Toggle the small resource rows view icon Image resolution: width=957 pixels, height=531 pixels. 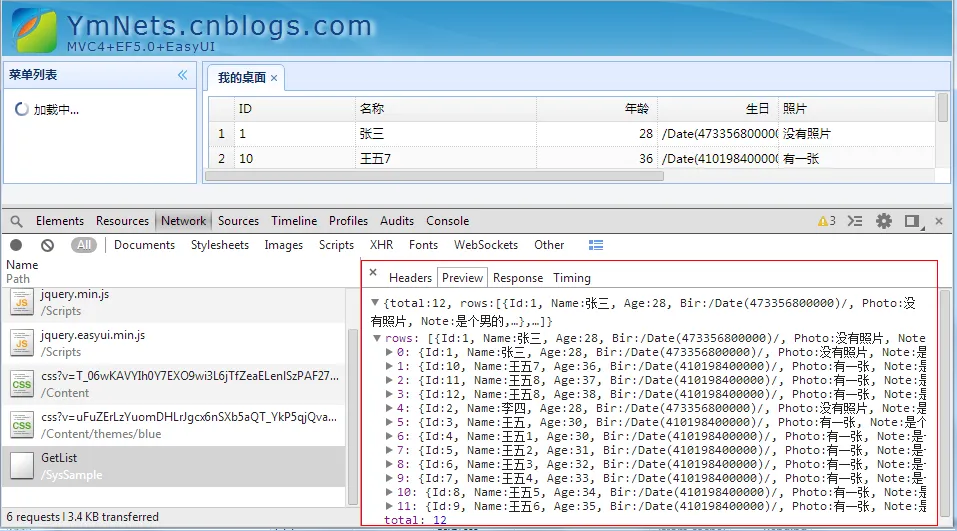pyautogui.click(x=596, y=245)
